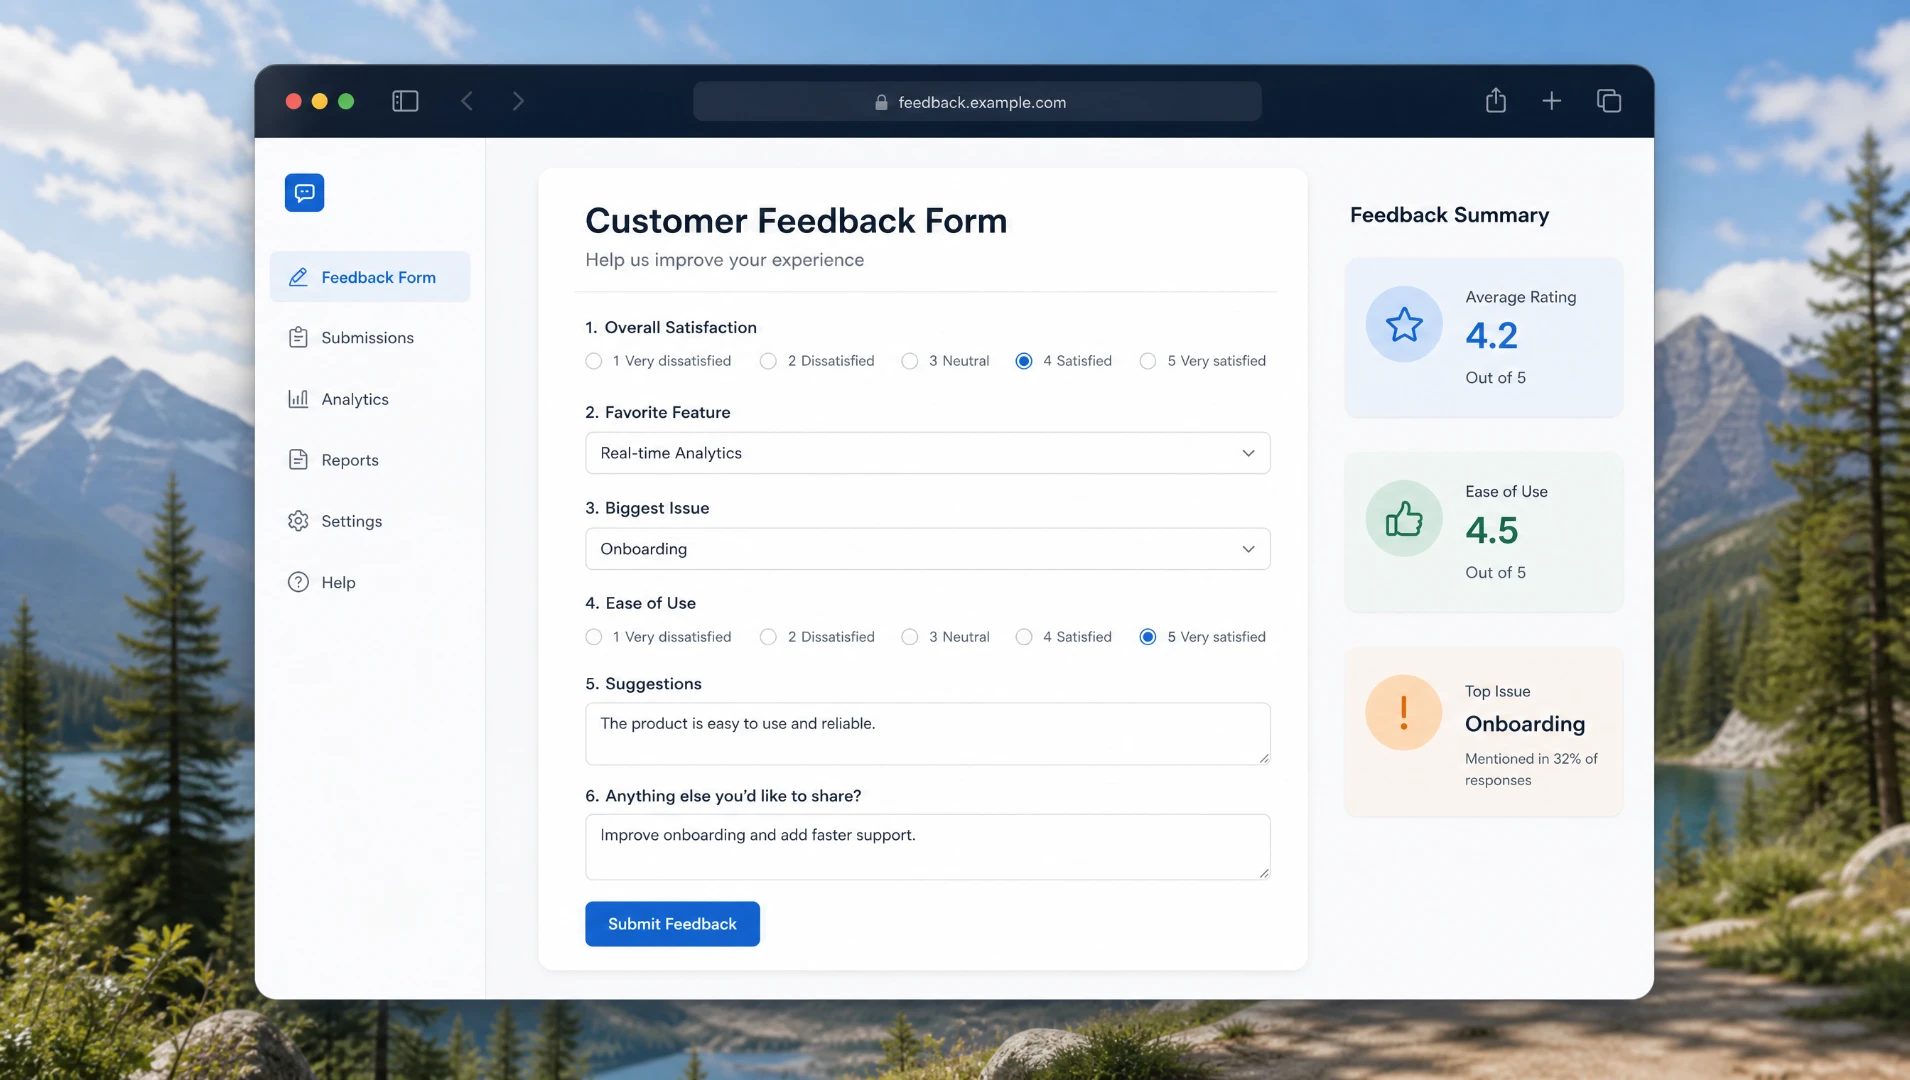Viewport: 1910px width, 1080px height.
Task: Select Overall Satisfaction 1 Very dissatisfied
Action: 594,361
